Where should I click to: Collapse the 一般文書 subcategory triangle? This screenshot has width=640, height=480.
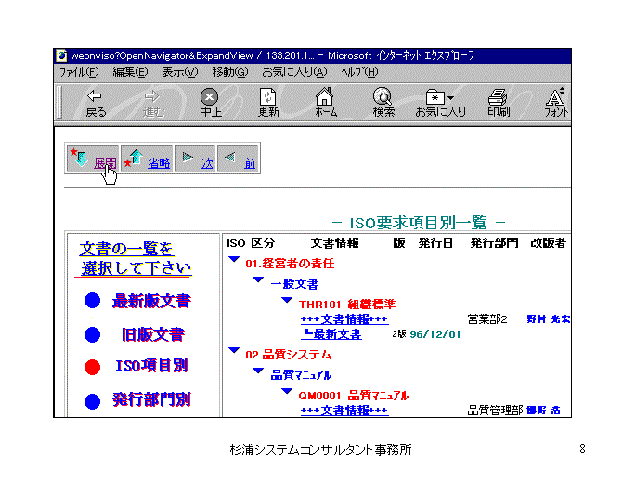click(260, 282)
